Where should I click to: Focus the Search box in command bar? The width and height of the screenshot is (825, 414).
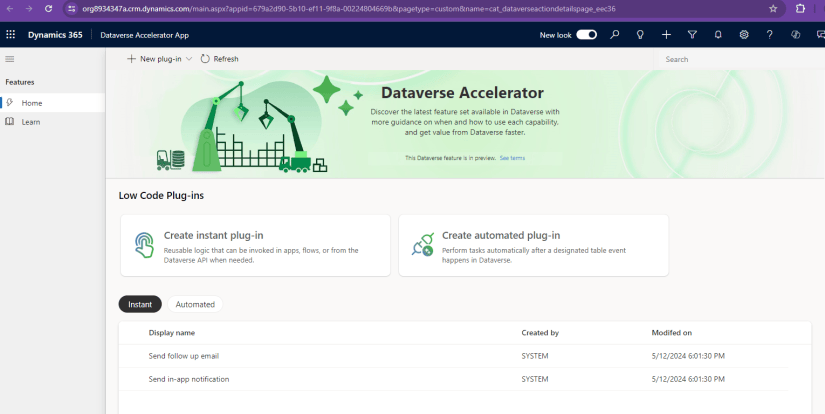tap(739, 59)
